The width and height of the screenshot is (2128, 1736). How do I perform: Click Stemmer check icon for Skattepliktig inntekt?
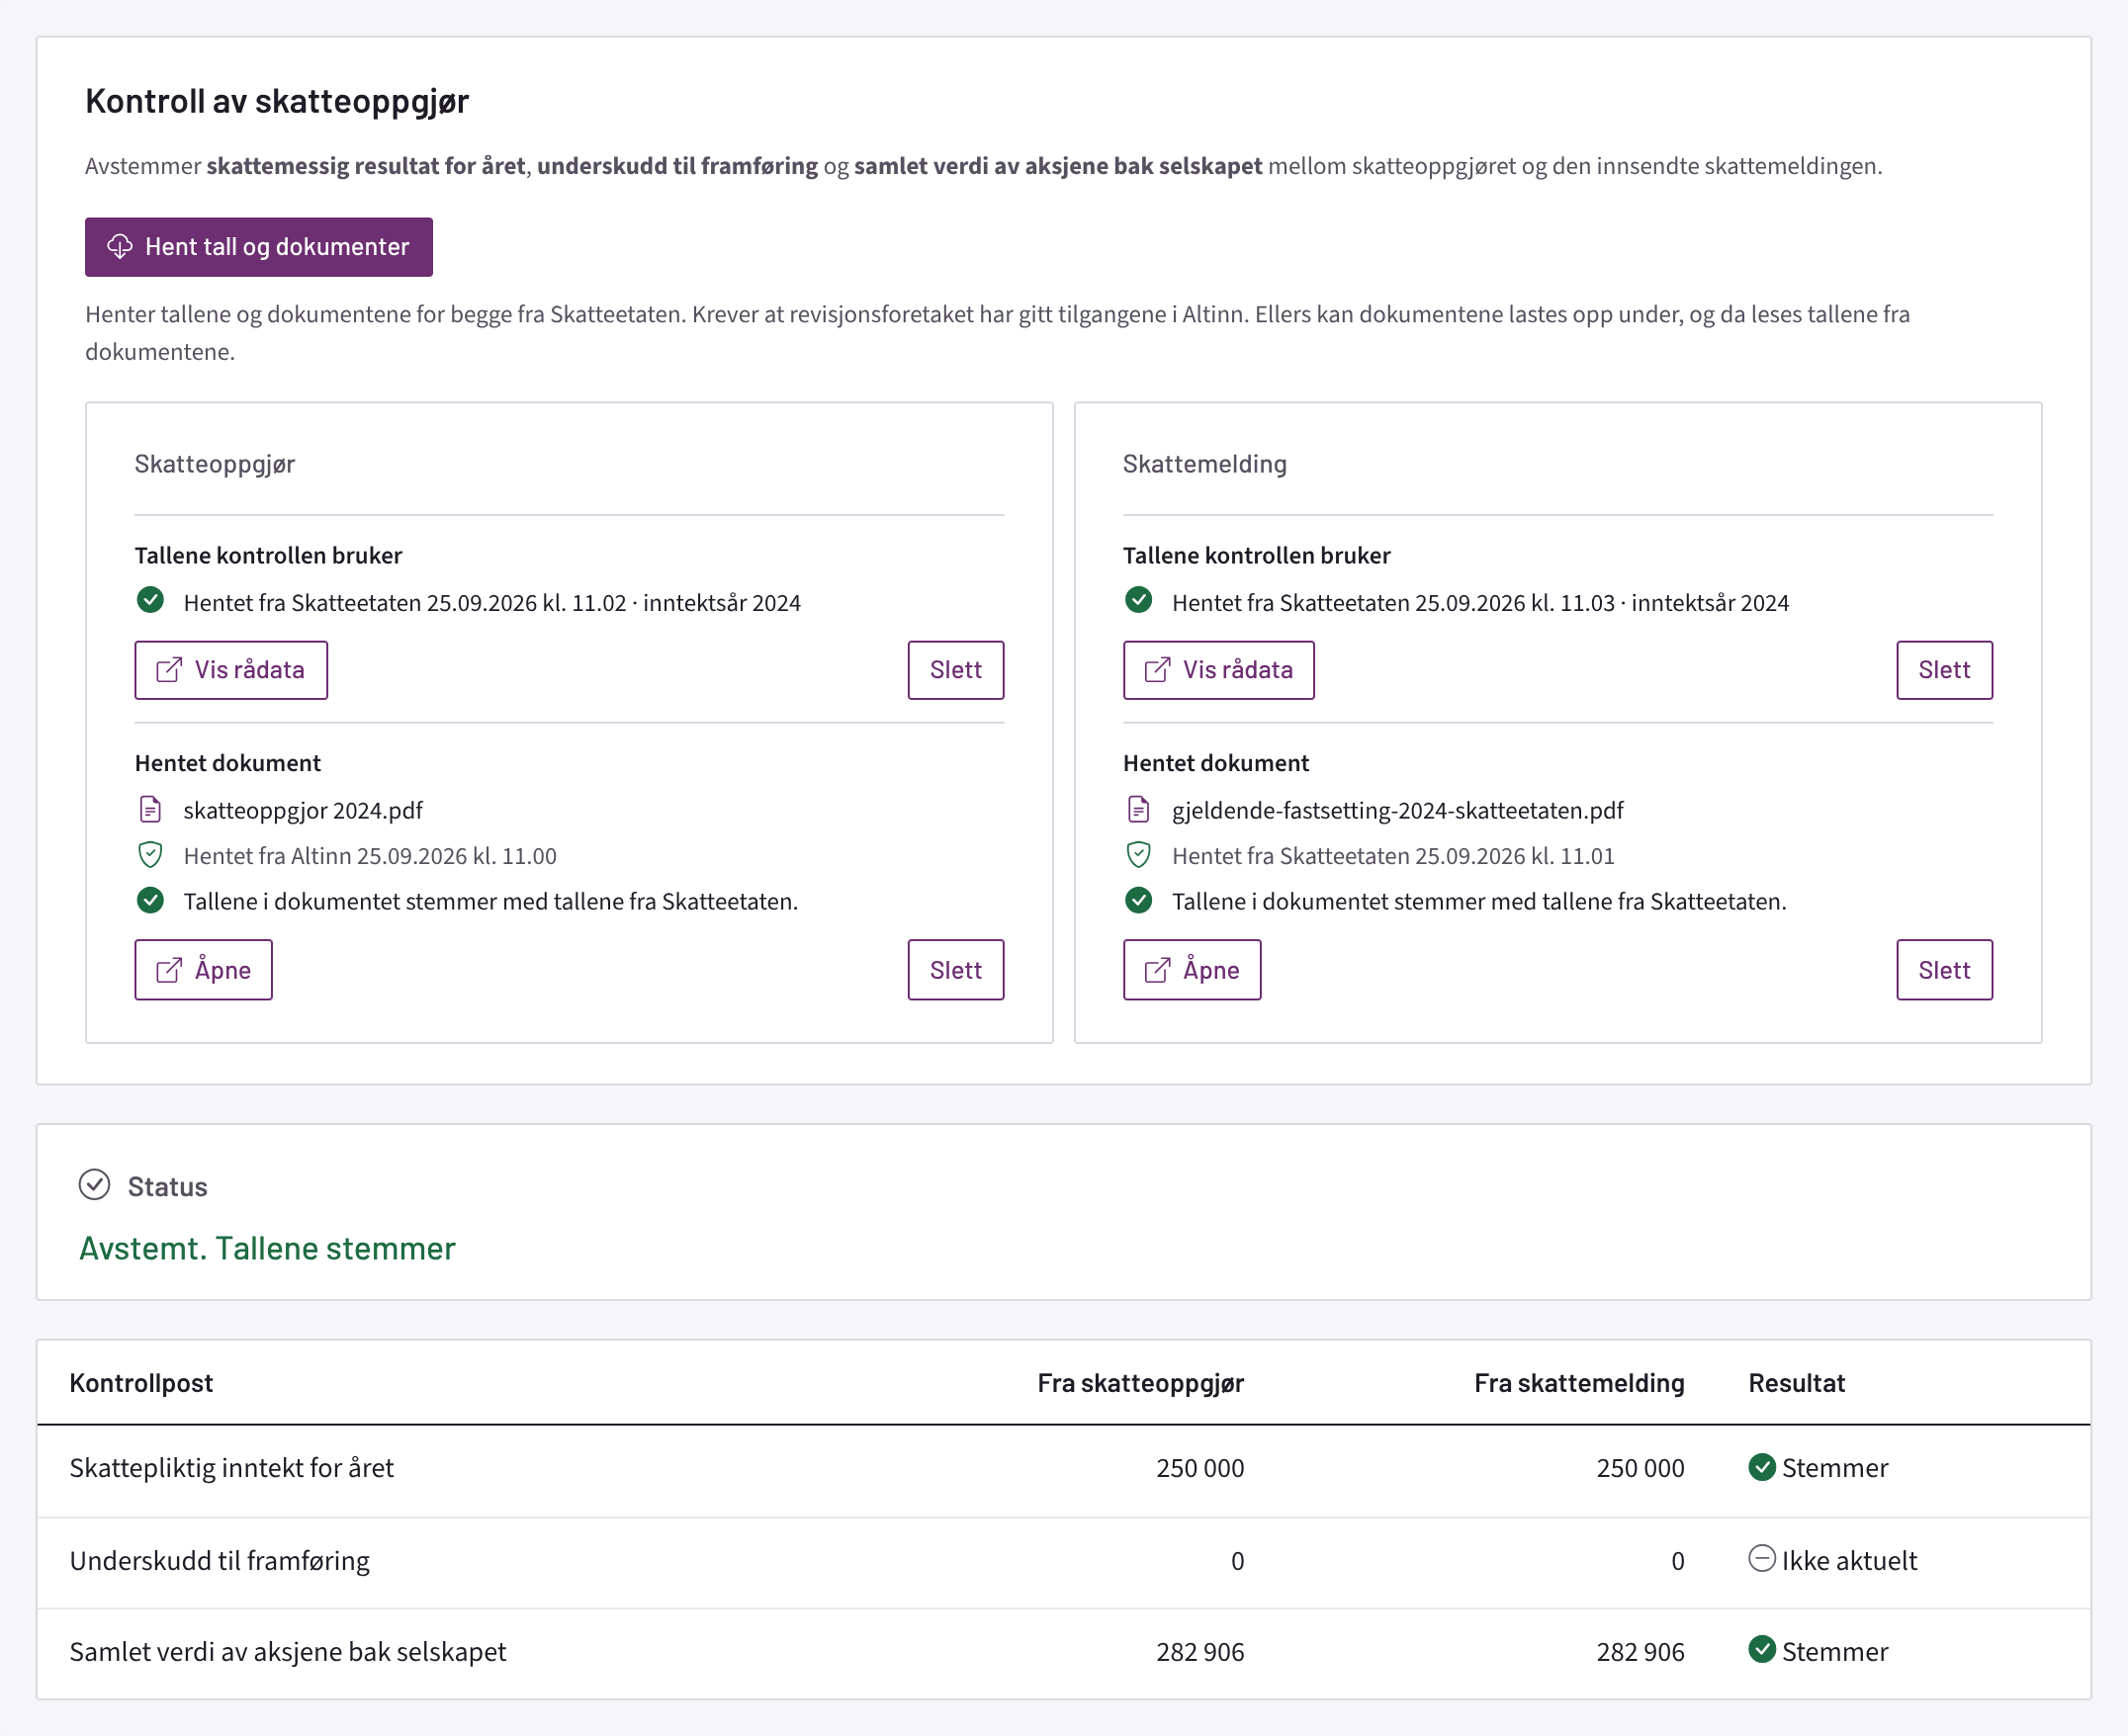tap(1762, 1467)
